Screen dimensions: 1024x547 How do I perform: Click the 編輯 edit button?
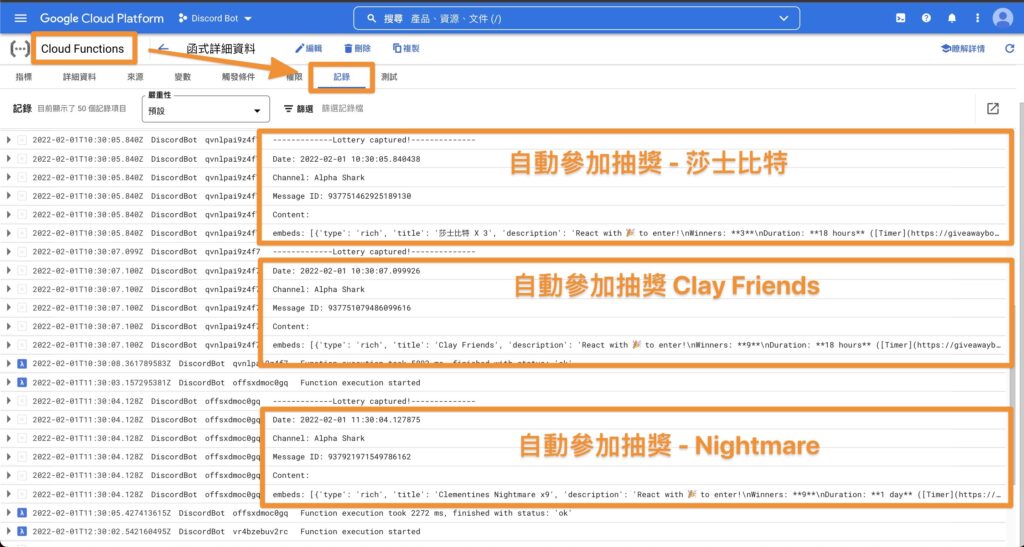pos(308,48)
